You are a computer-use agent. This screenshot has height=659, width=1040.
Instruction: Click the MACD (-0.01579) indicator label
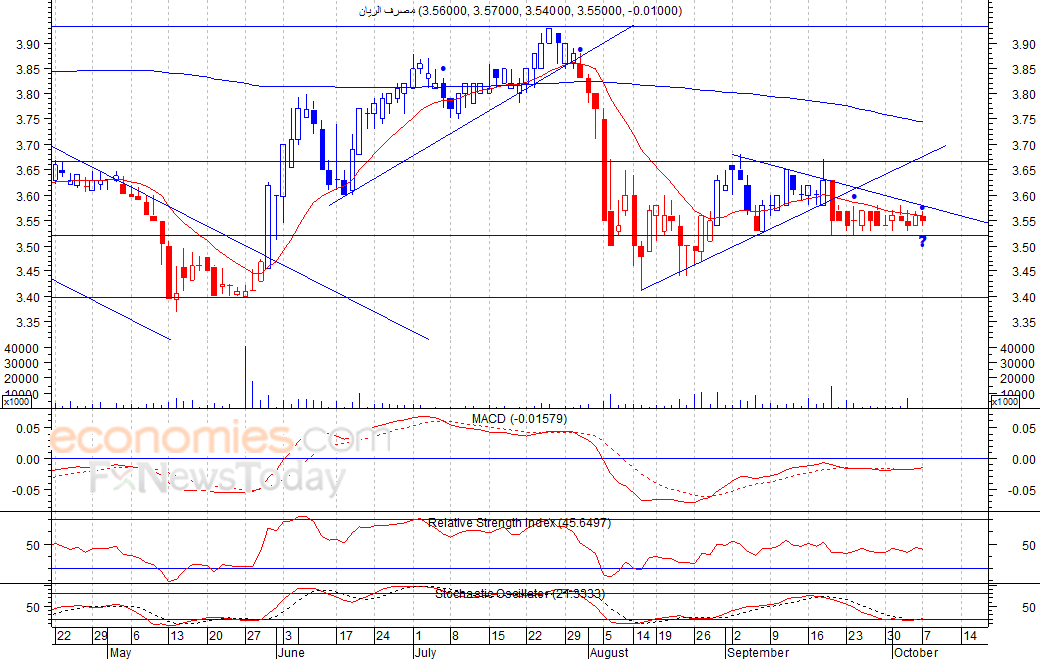[519, 418]
